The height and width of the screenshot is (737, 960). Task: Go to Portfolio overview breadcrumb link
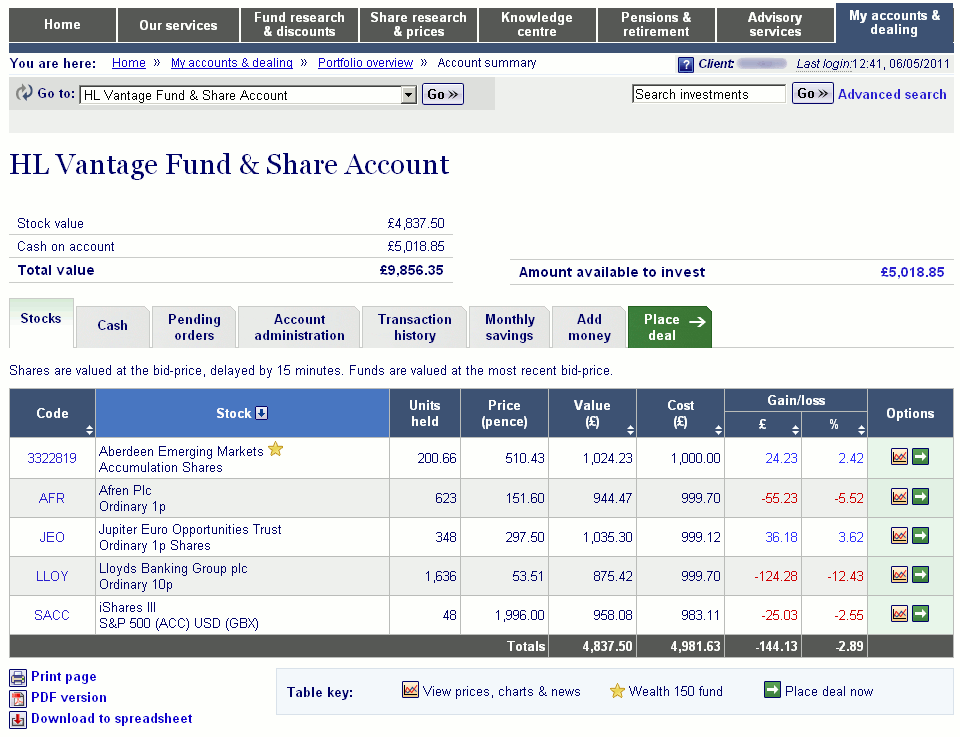(x=366, y=63)
